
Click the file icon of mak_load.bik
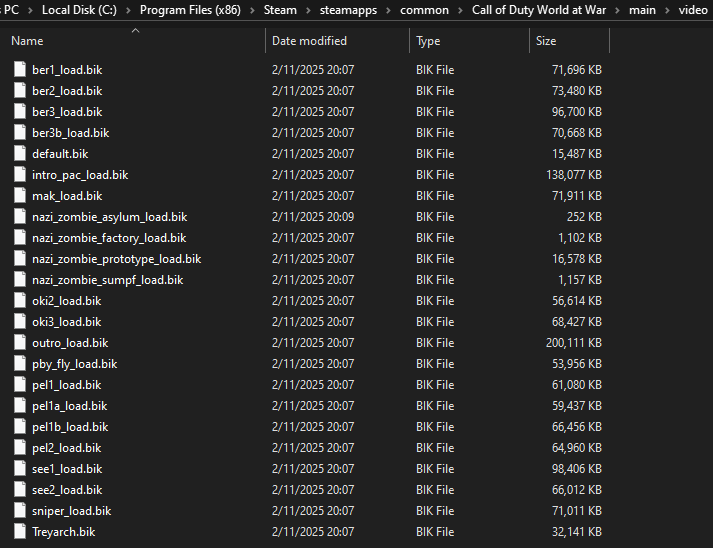tap(20, 195)
